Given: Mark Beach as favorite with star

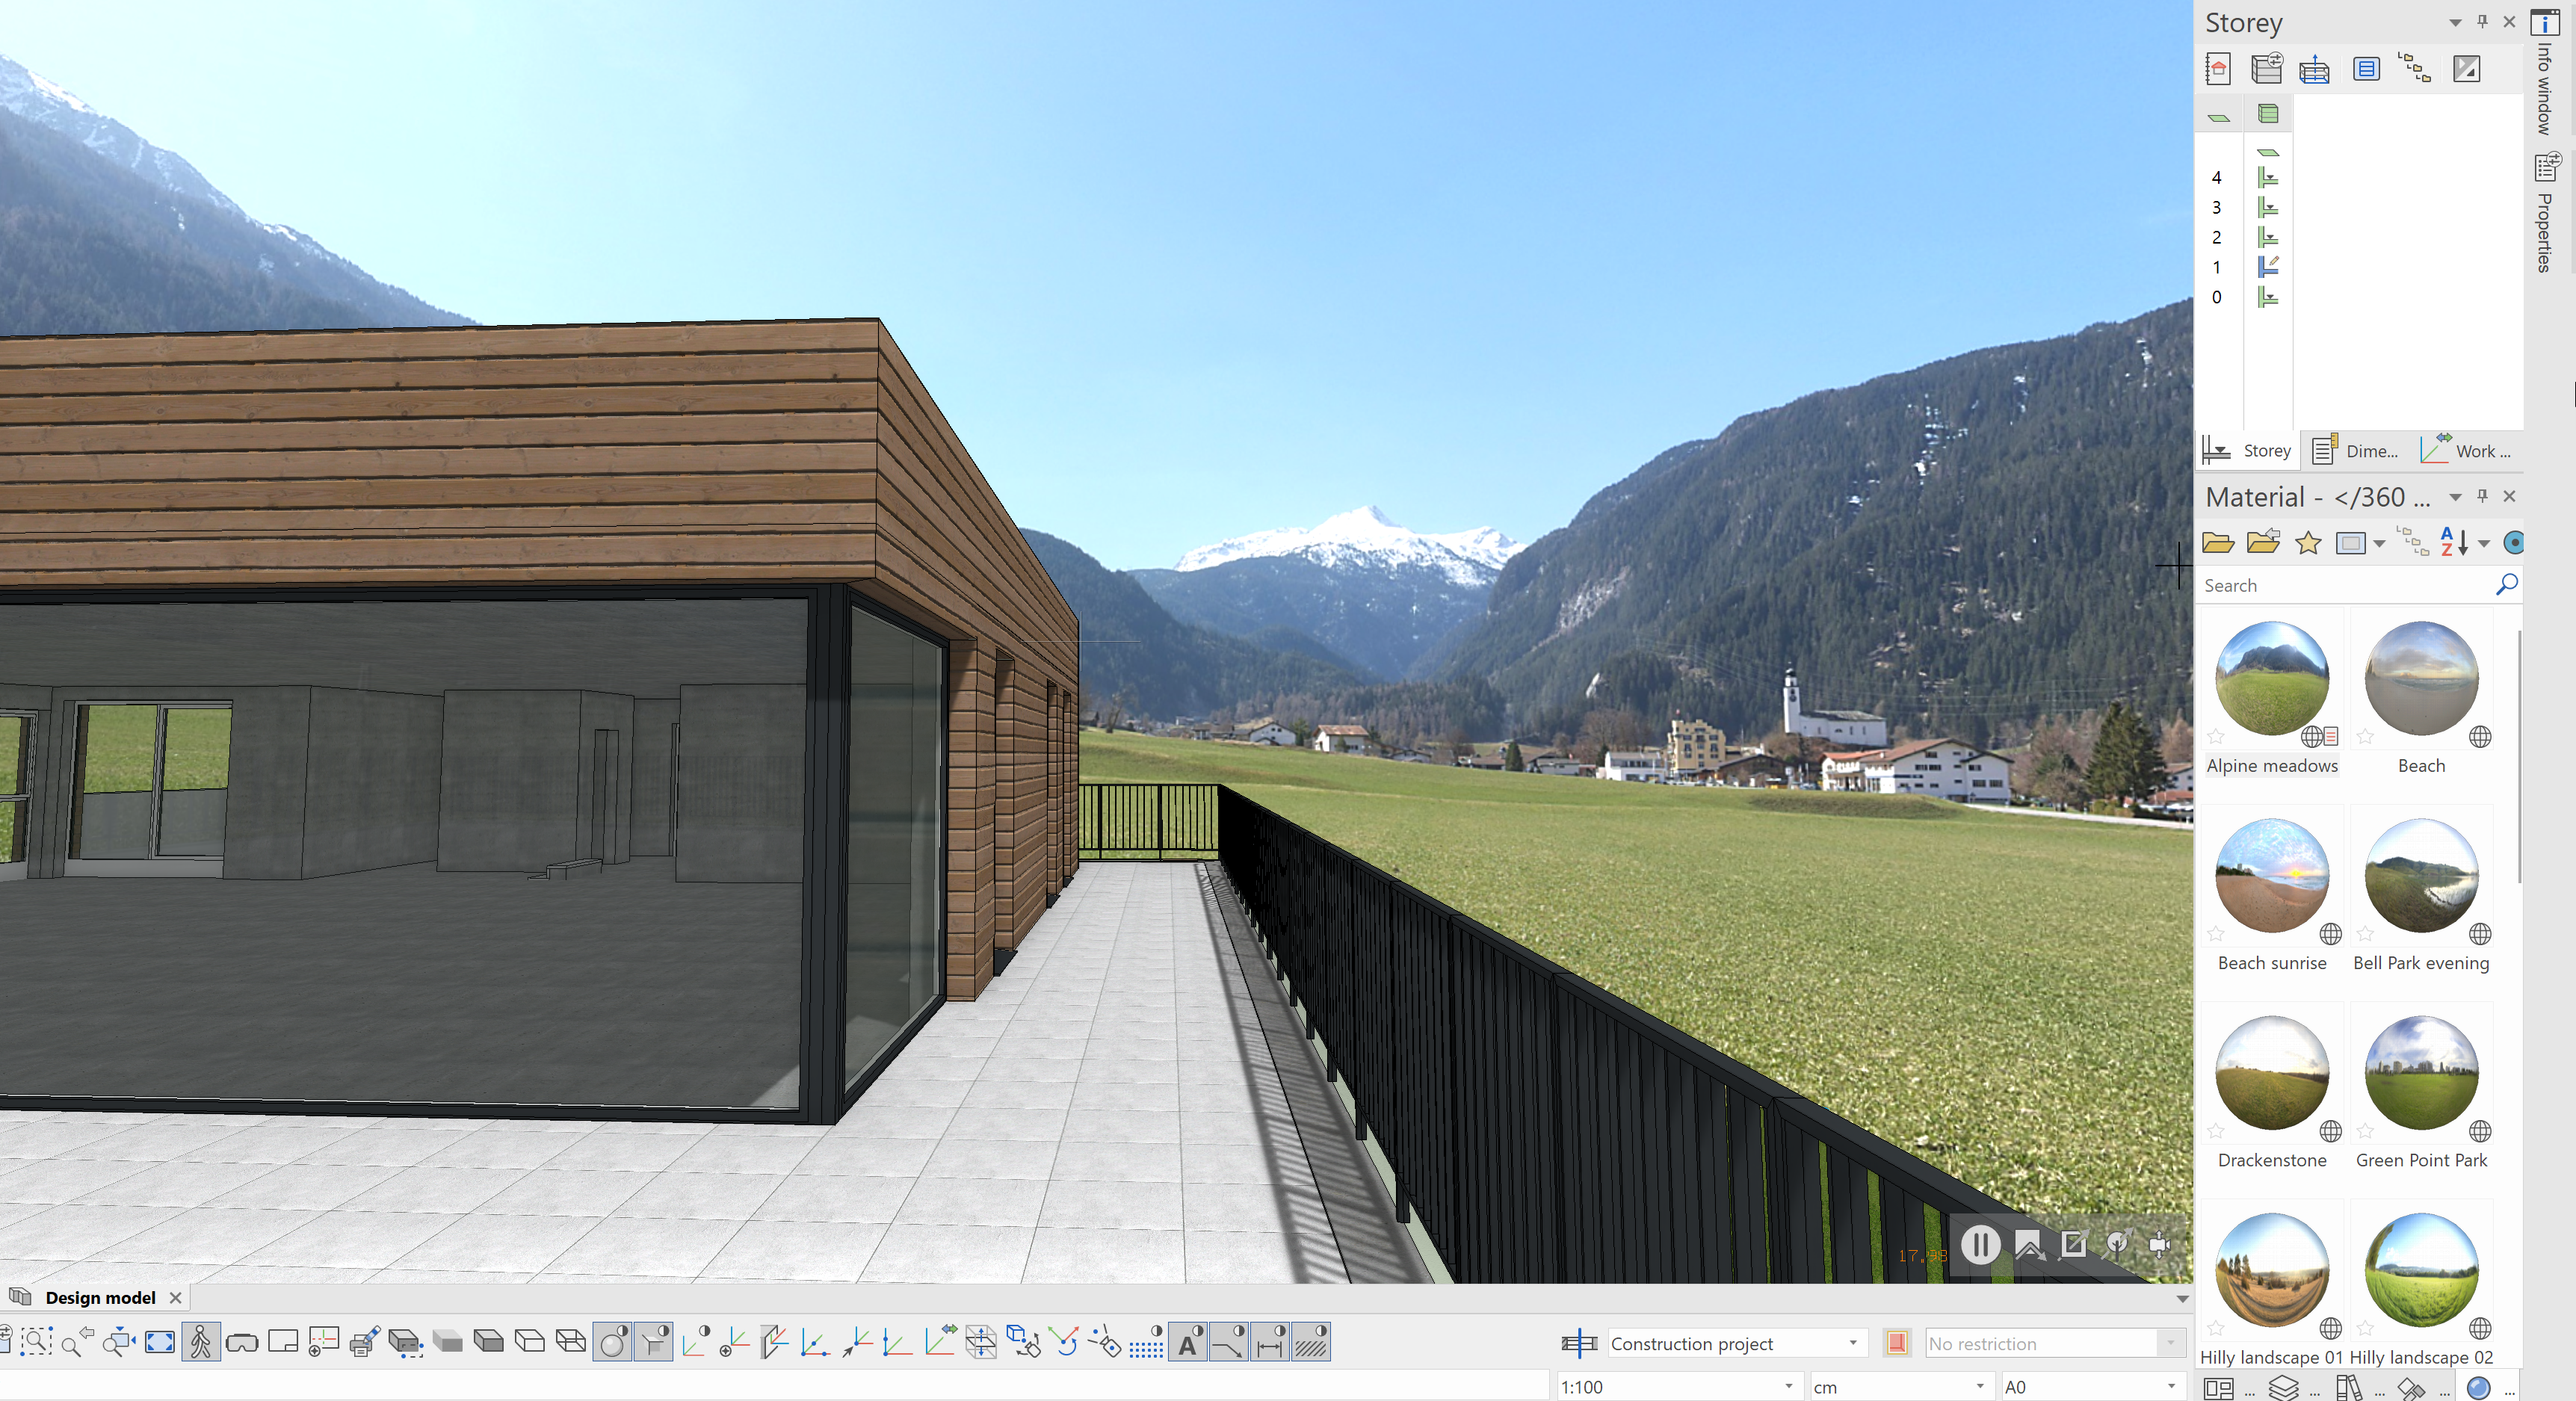Looking at the screenshot, I should click(x=2365, y=737).
